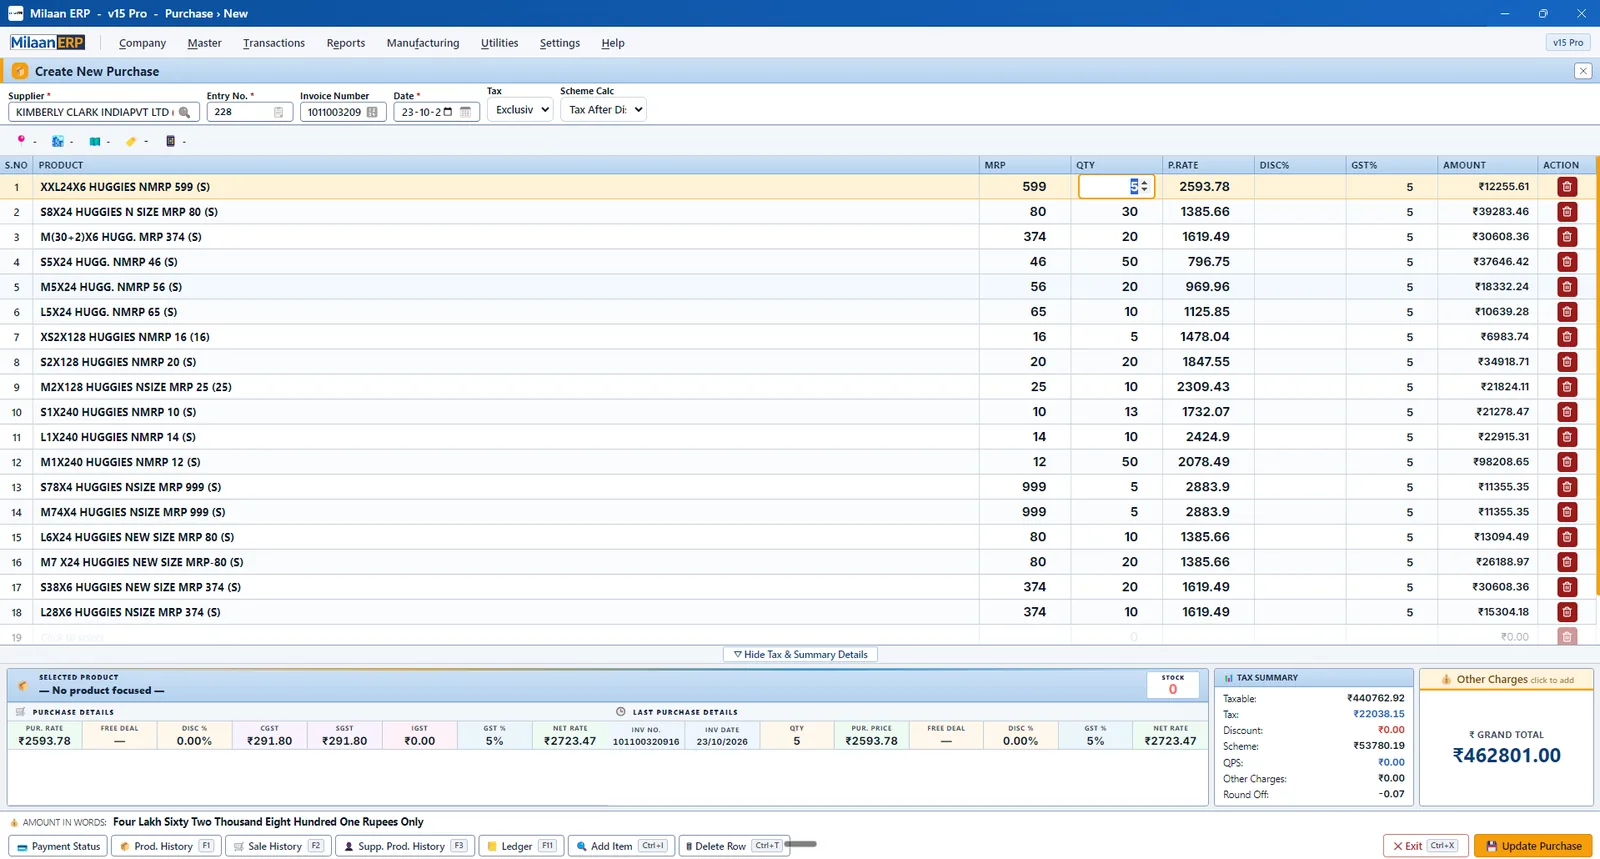Image resolution: width=1600 pixels, height=859 pixels.
Task: Click Other Charges to add
Action: (x=1506, y=680)
